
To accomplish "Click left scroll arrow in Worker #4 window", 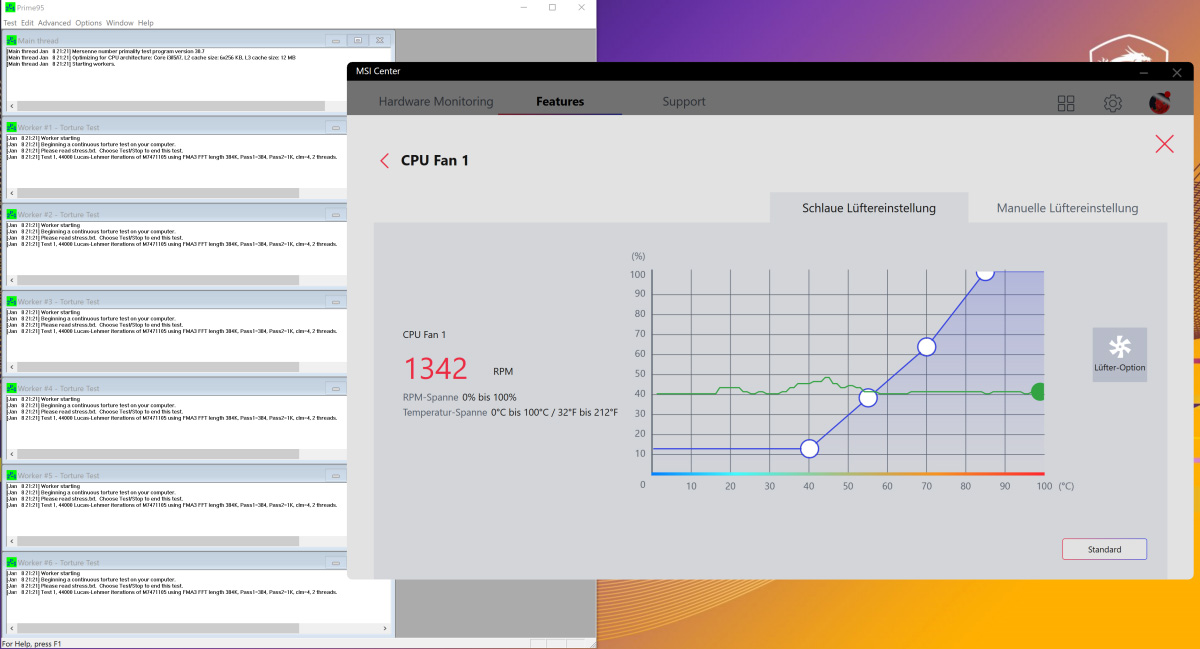I will click(x=12, y=454).
